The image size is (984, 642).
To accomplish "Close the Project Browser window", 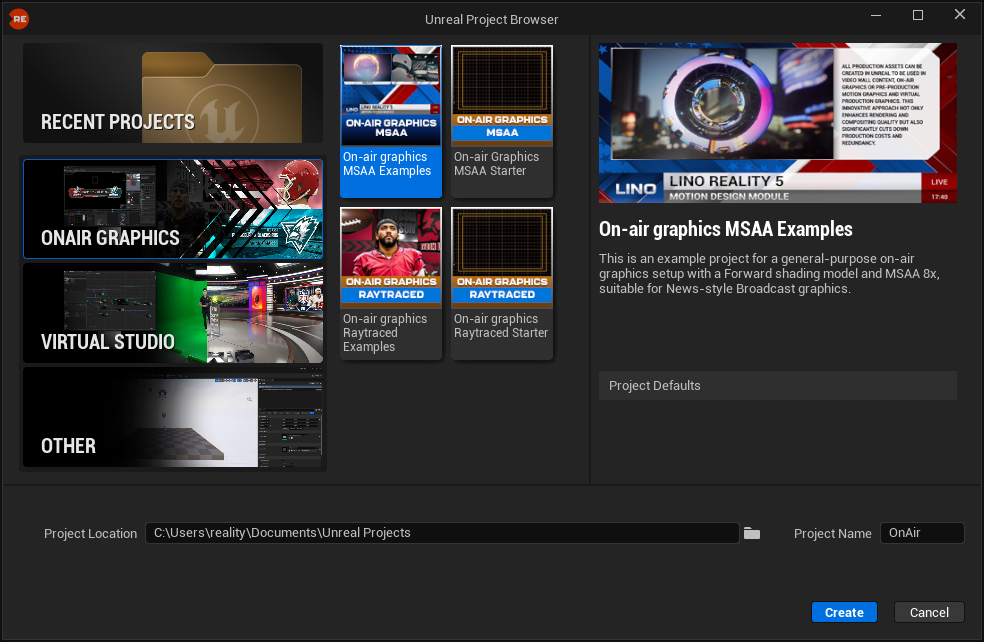I will pos(960,14).
